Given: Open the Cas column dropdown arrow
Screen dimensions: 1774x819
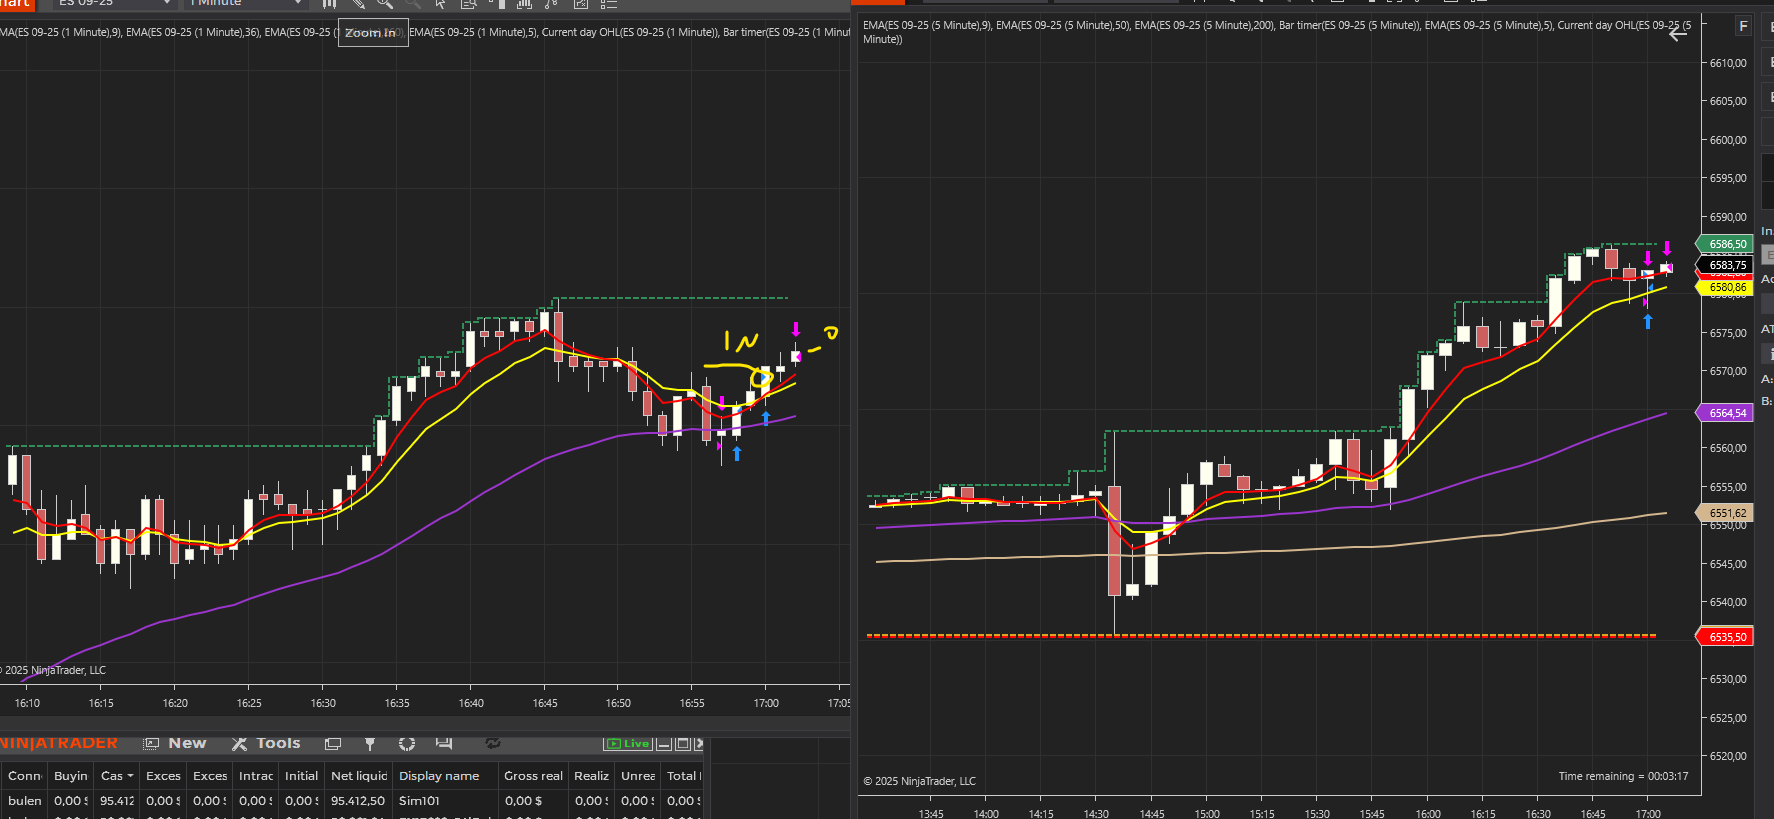Looking at the screenshot, I should 130,776.
